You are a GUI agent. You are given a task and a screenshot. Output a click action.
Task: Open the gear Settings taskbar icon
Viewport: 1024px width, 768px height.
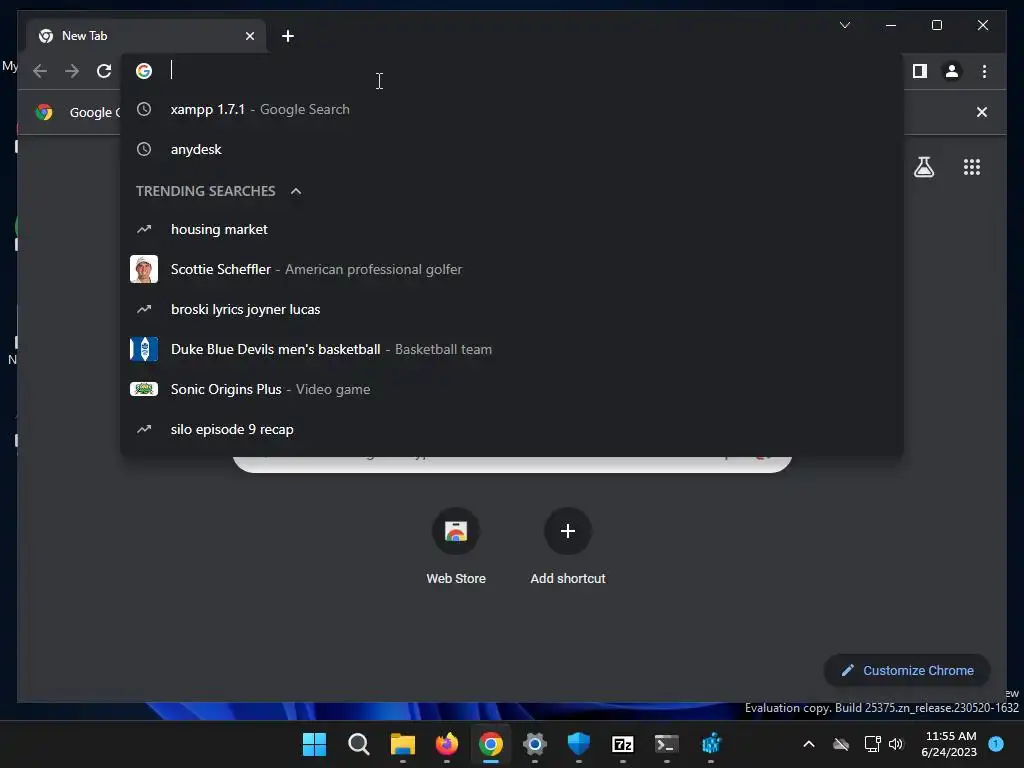535,744
